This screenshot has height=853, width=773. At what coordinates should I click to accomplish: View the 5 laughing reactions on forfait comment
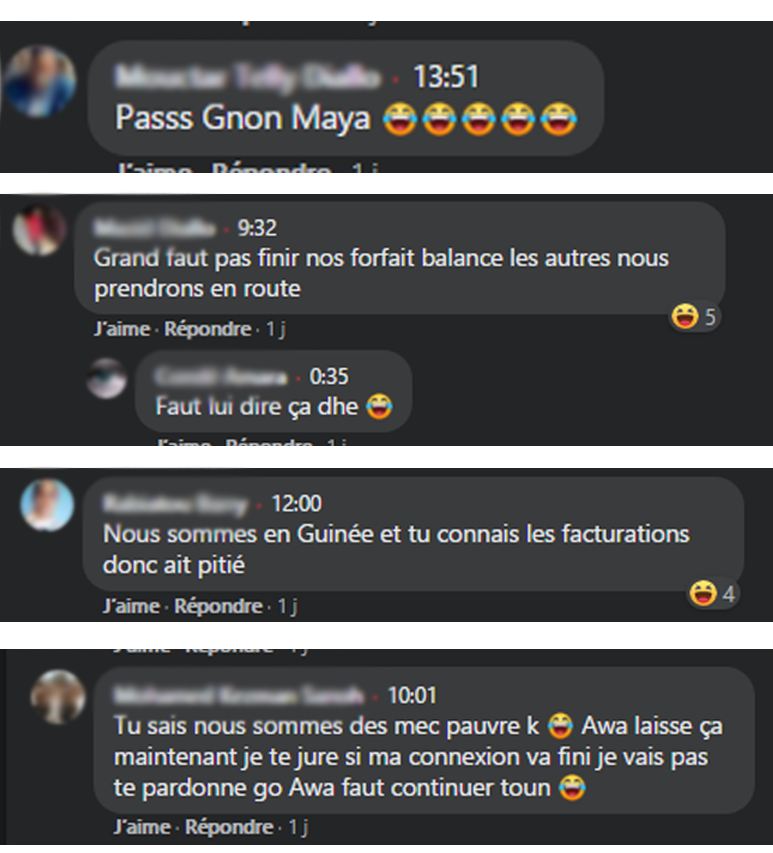coord(694,316)
